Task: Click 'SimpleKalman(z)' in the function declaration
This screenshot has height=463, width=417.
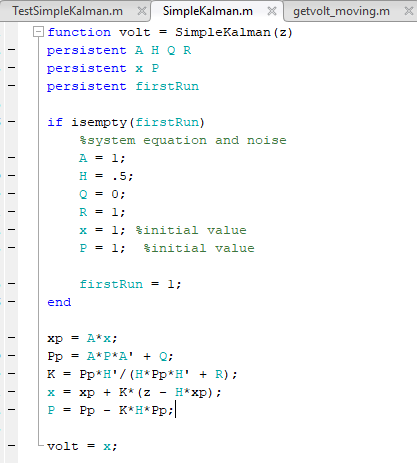Action: [234, 33]
